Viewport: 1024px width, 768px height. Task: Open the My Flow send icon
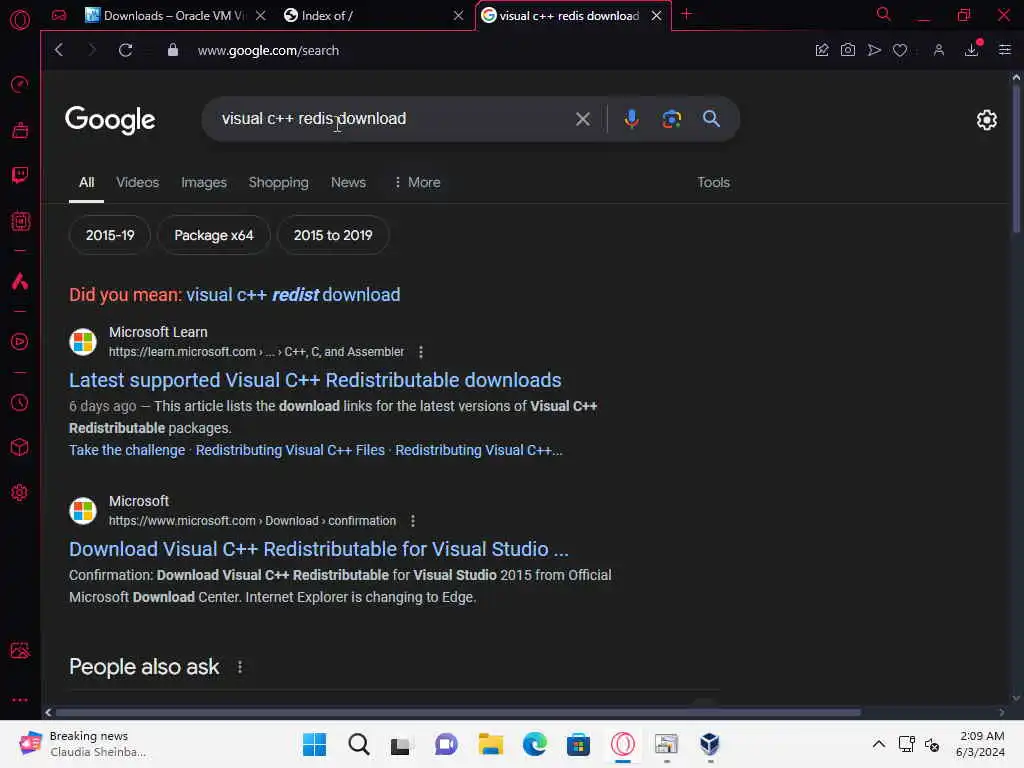[x=874, y=50]
